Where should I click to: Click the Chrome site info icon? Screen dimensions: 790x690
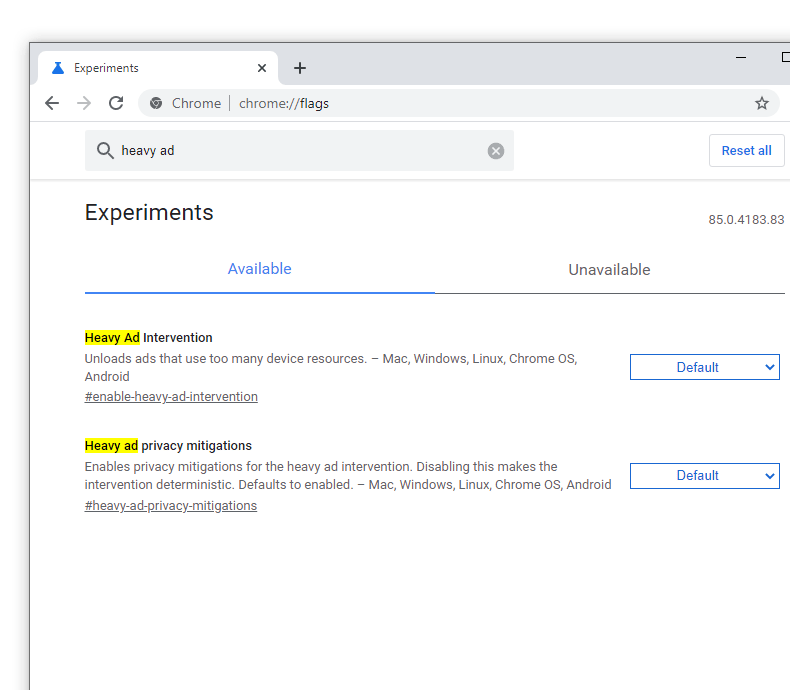pos(155,103)
